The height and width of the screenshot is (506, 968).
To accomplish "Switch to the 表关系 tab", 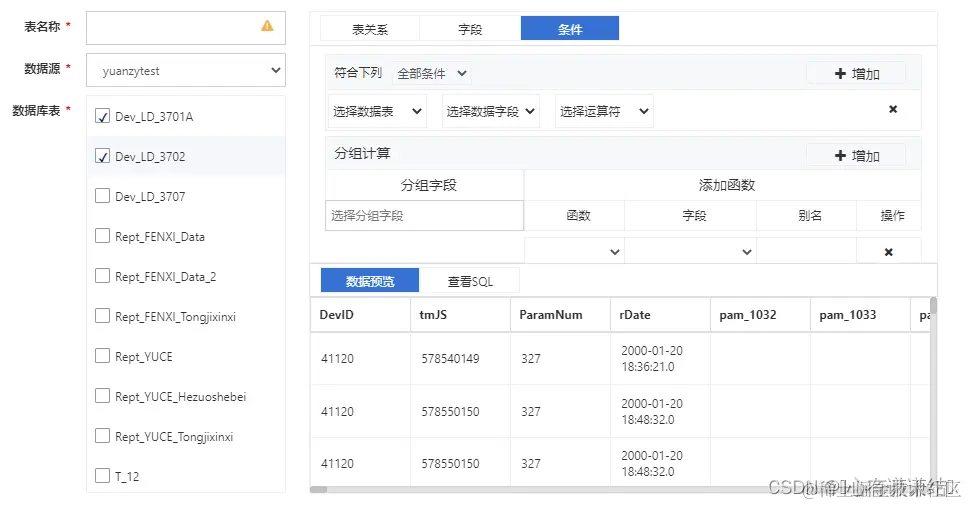I will coord(370,29).
